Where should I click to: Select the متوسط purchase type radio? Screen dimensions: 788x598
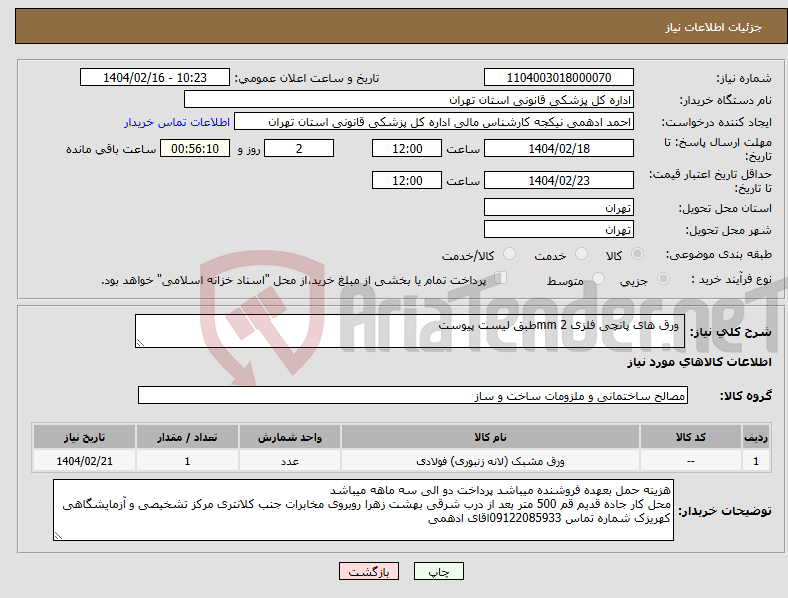click(599, 278)
